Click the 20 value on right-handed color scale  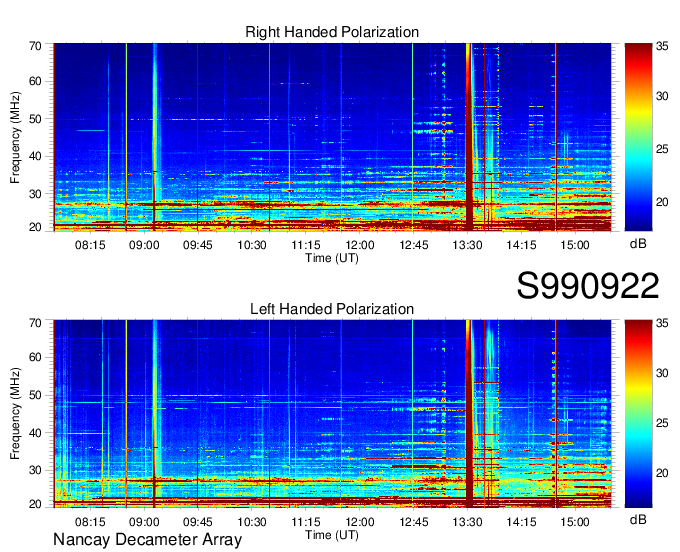662,202
